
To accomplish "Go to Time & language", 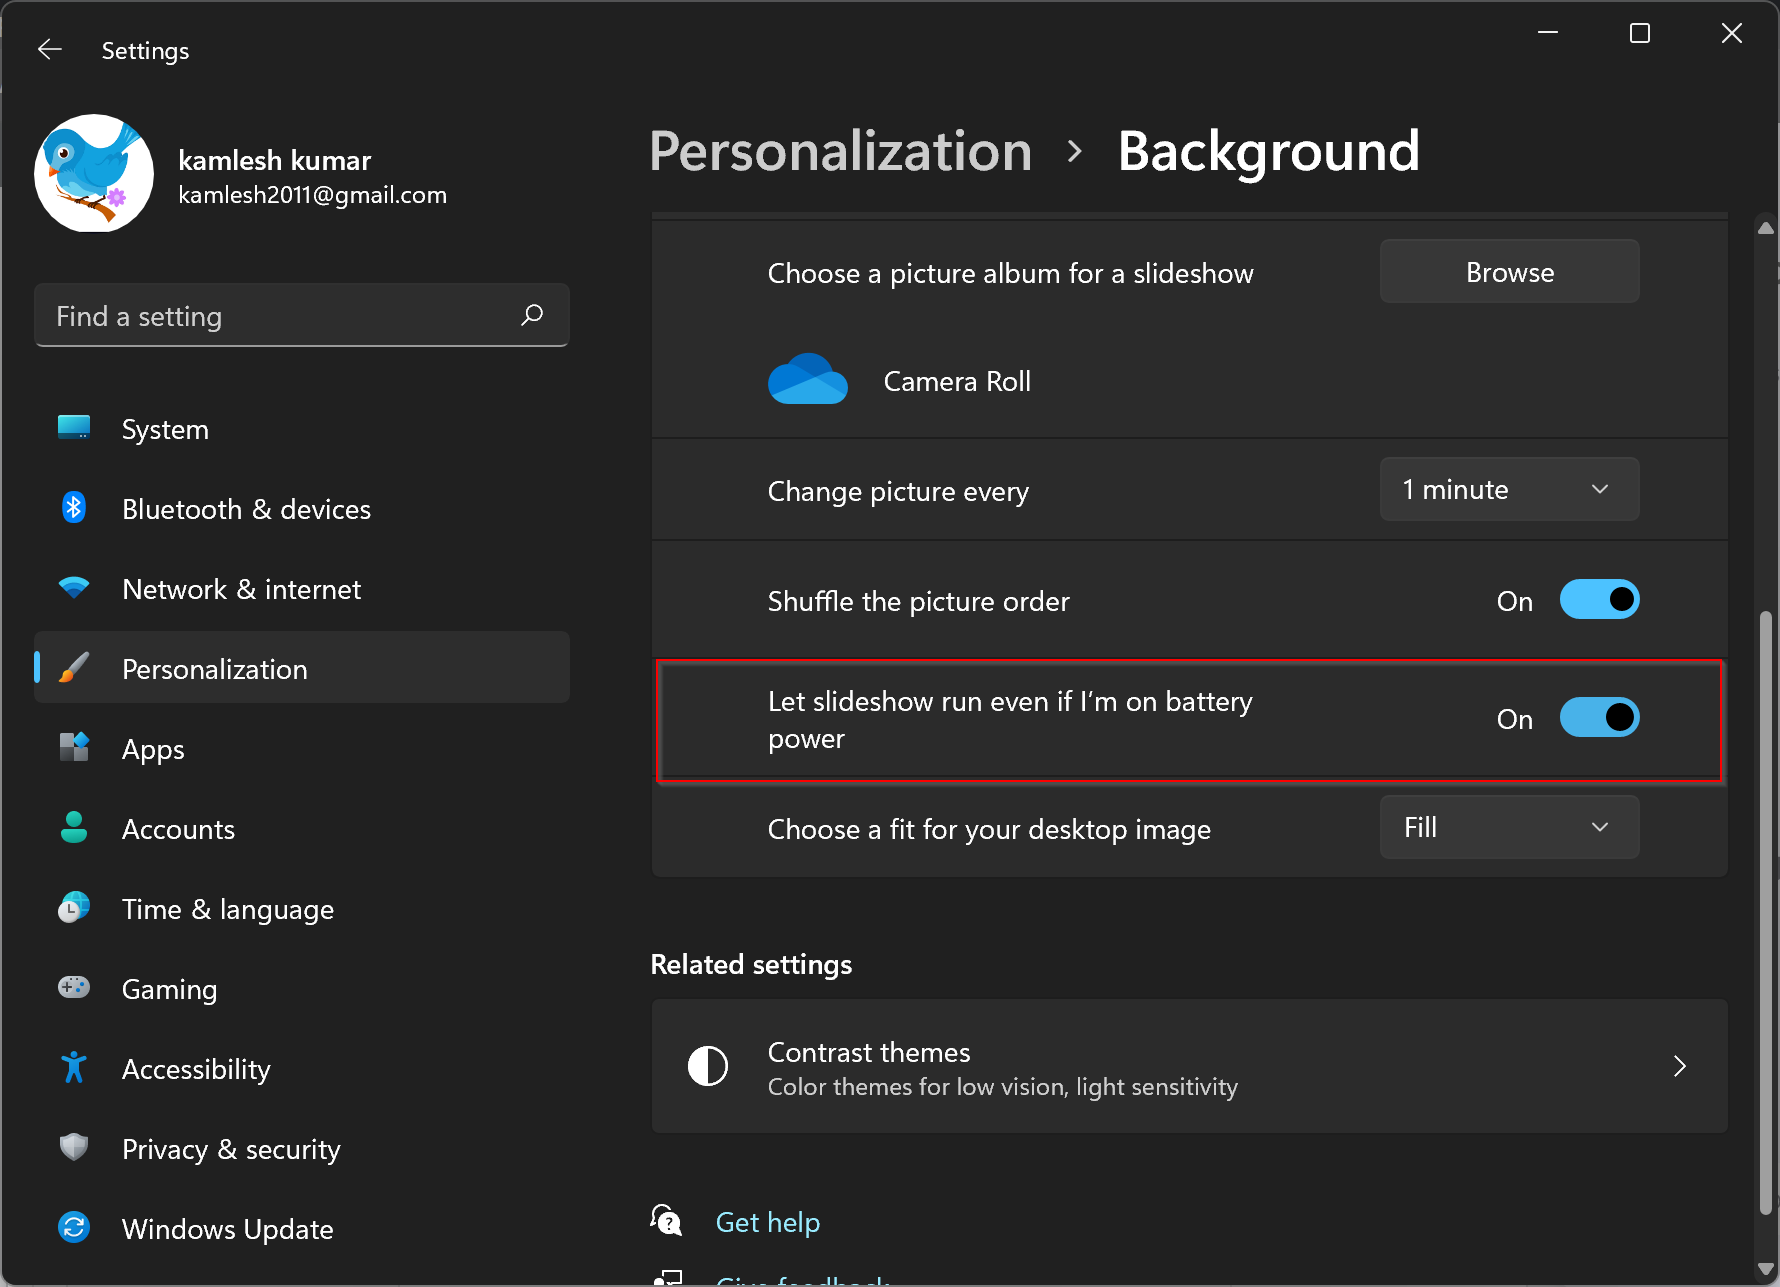I will pyautogui.click(x=302, y=909).
